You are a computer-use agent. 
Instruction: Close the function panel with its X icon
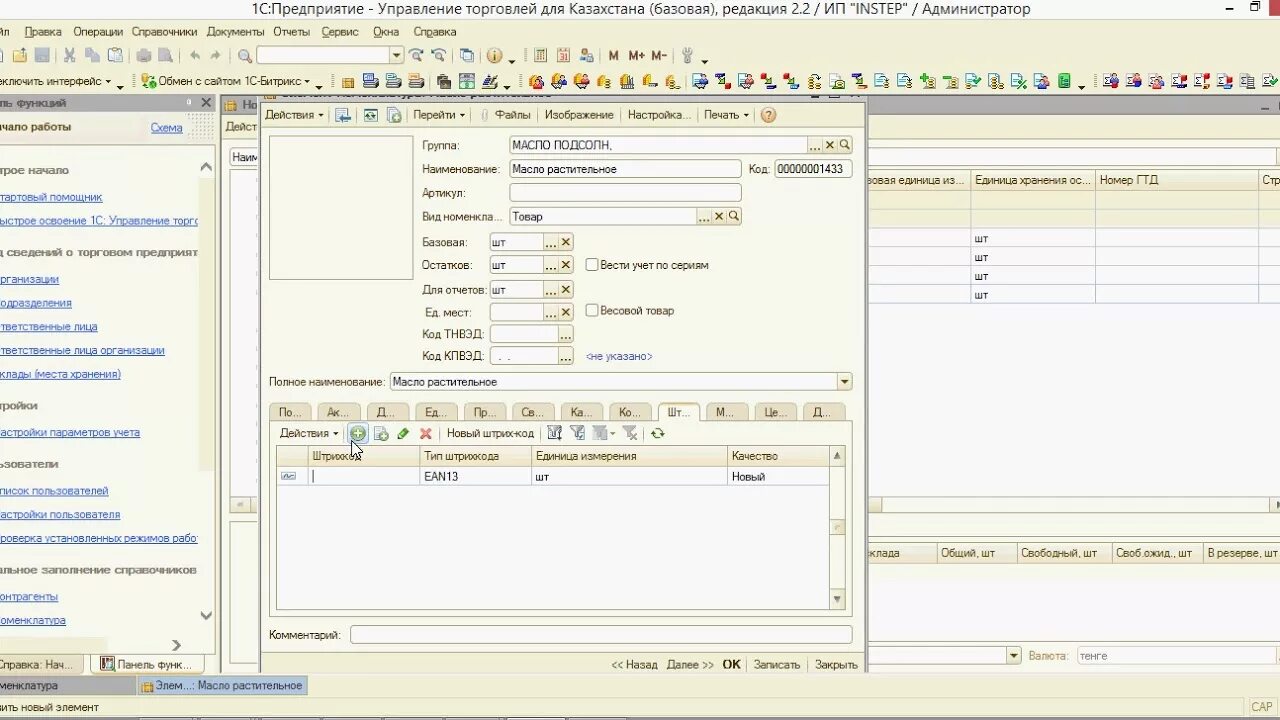click(x=206, y=103)
